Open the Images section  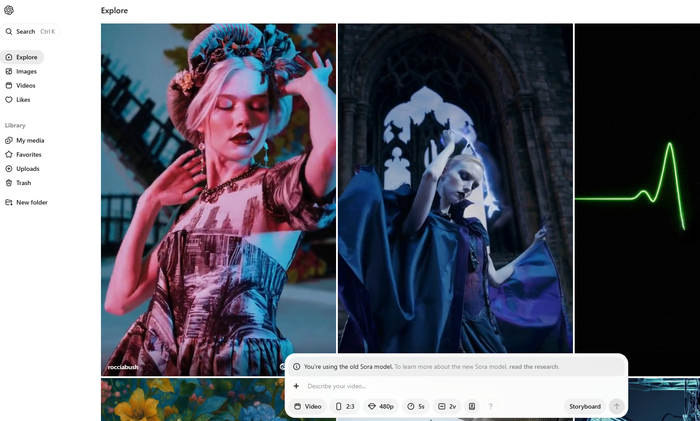pos(25,71)
